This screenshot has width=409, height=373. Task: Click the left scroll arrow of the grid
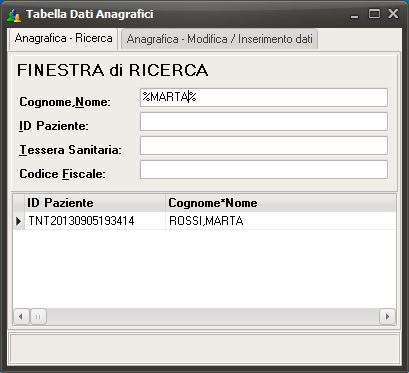(21, 316)
